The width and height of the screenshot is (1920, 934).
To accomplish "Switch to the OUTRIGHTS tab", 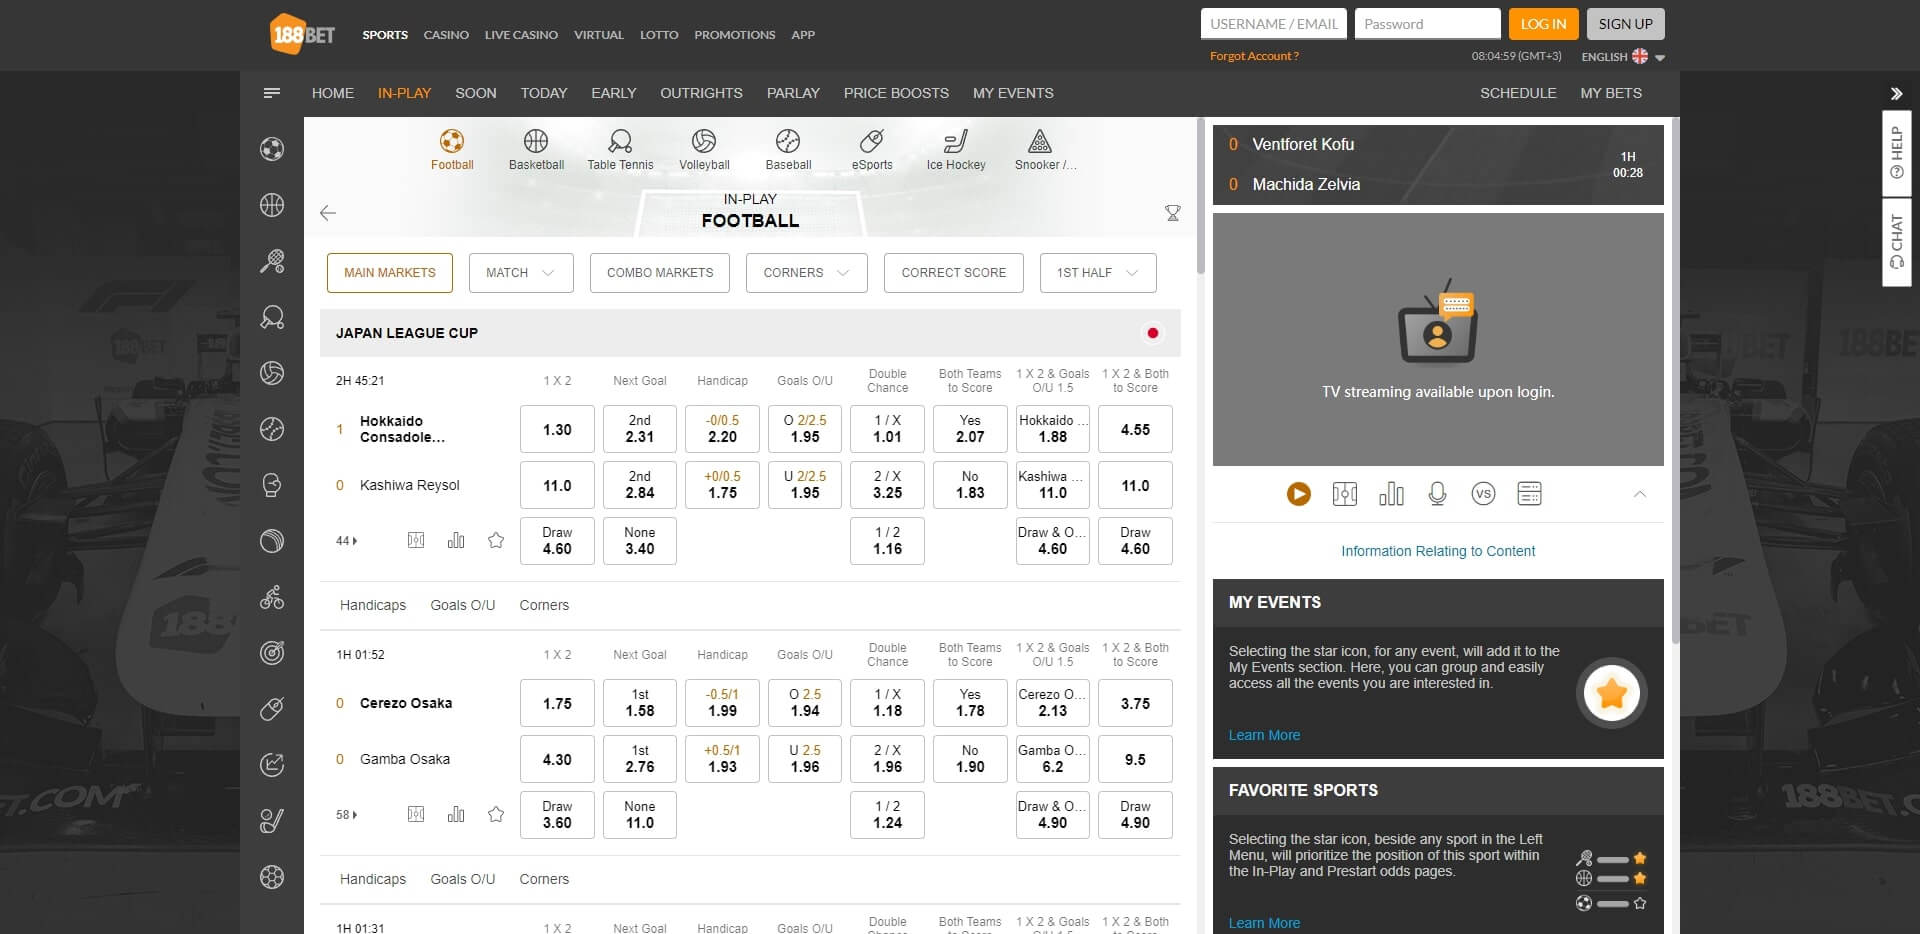I will [x=701, y=93].
